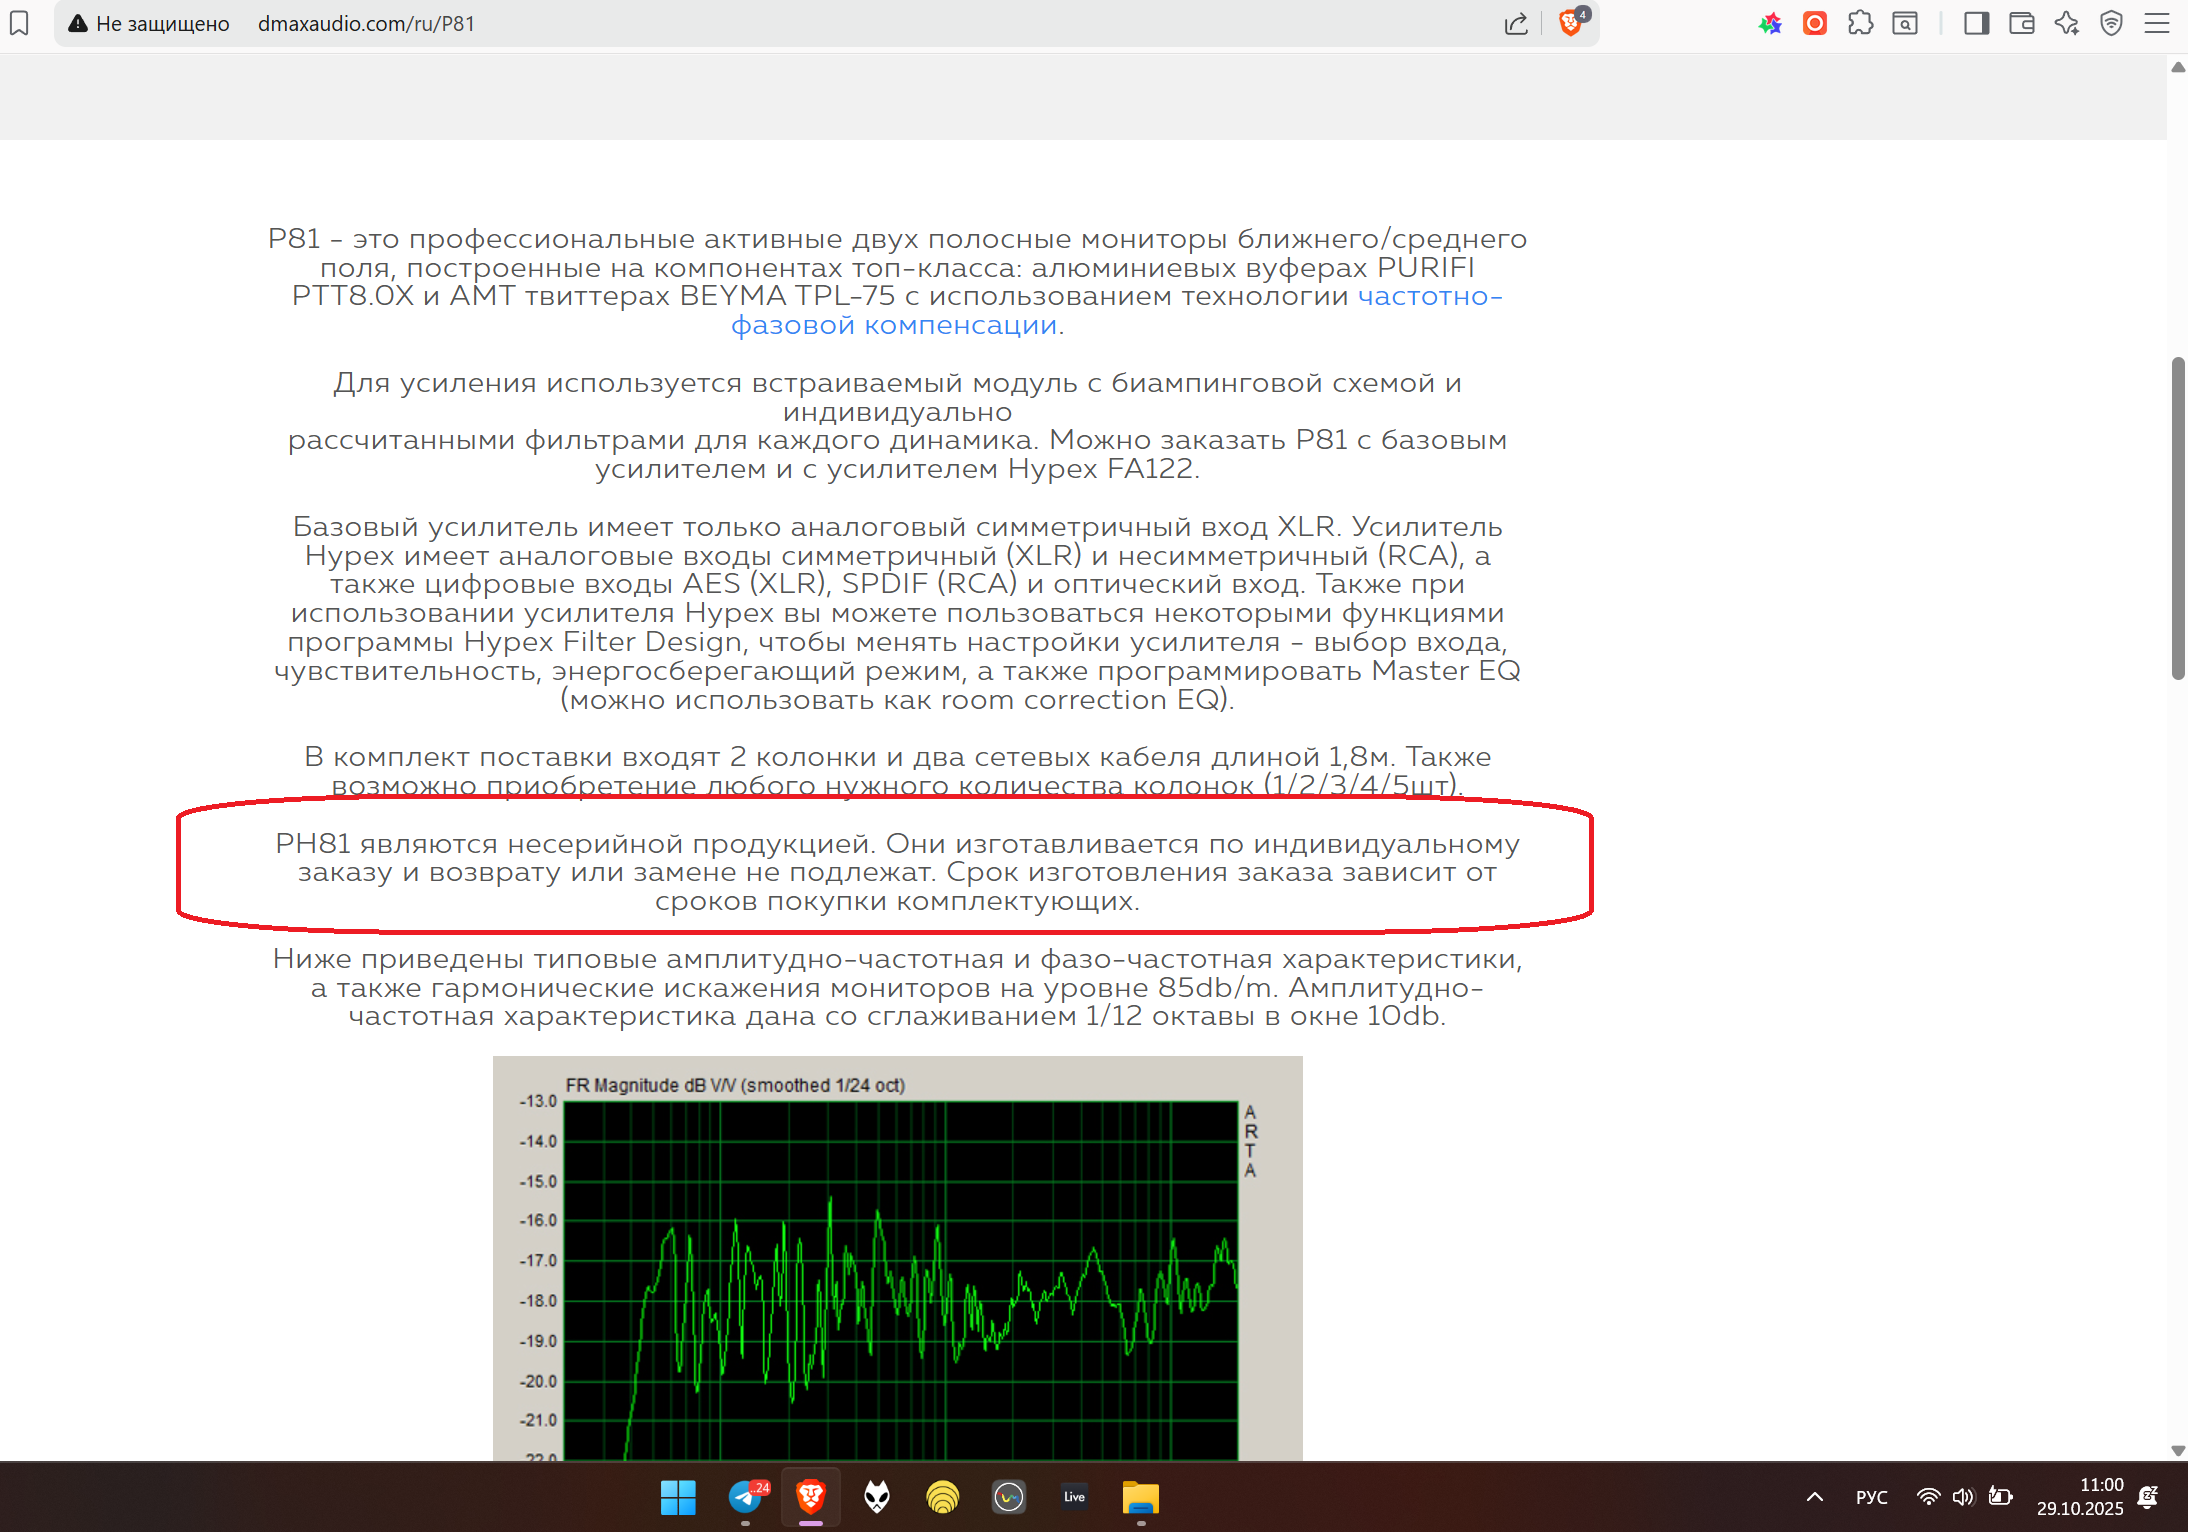
Task: Open the Brave hamburger main menu
Action: click(x=2157, y=23)
